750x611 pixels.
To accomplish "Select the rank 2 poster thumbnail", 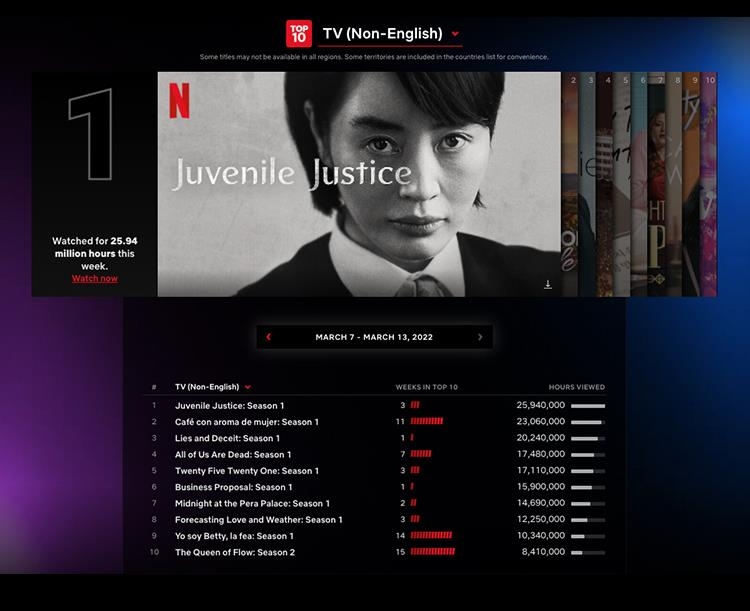I will click(571, 185).
